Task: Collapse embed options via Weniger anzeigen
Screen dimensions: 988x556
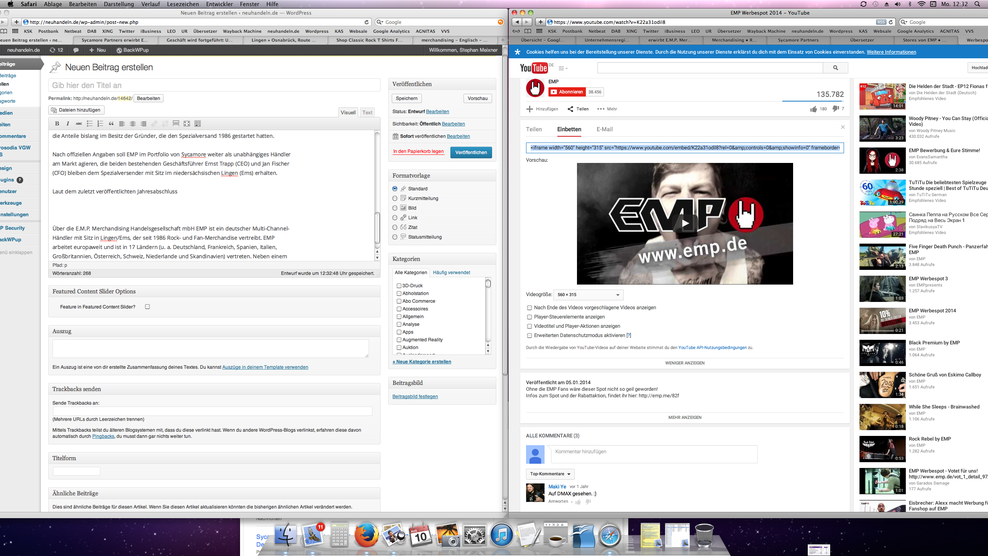Action: point(685,363)
